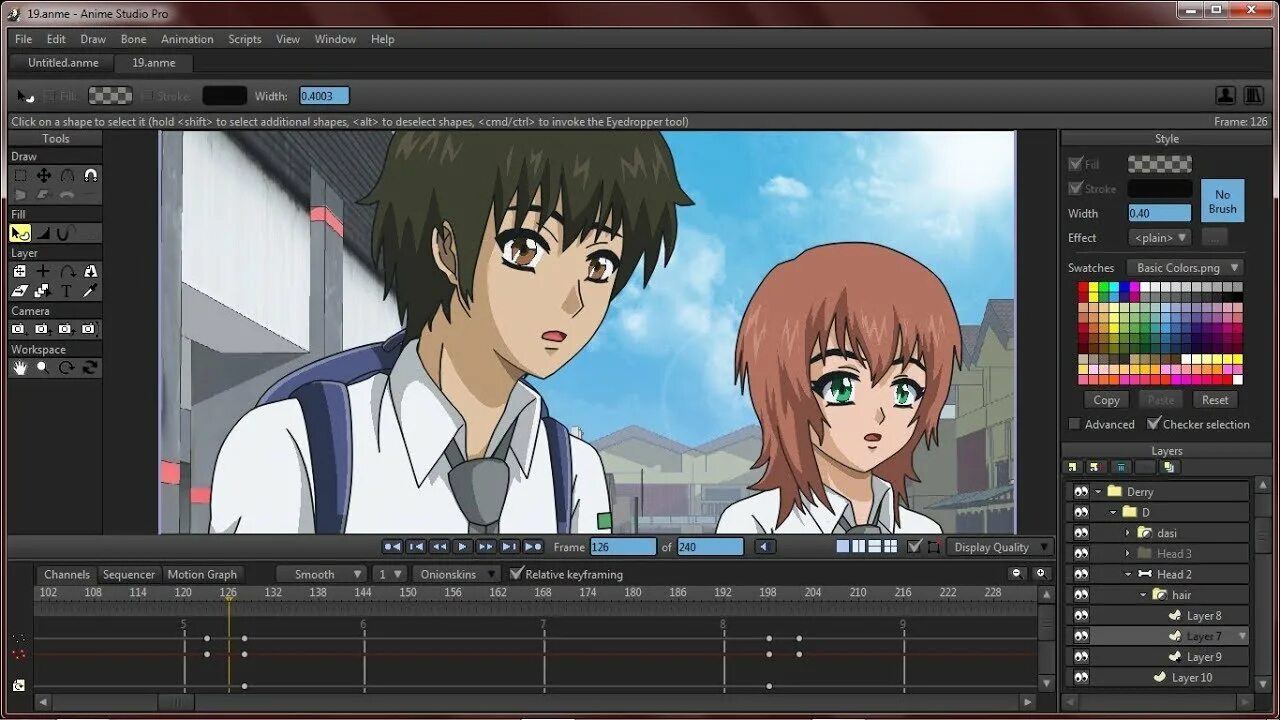Pick the Eyedropper tool in Layer section

90,291
